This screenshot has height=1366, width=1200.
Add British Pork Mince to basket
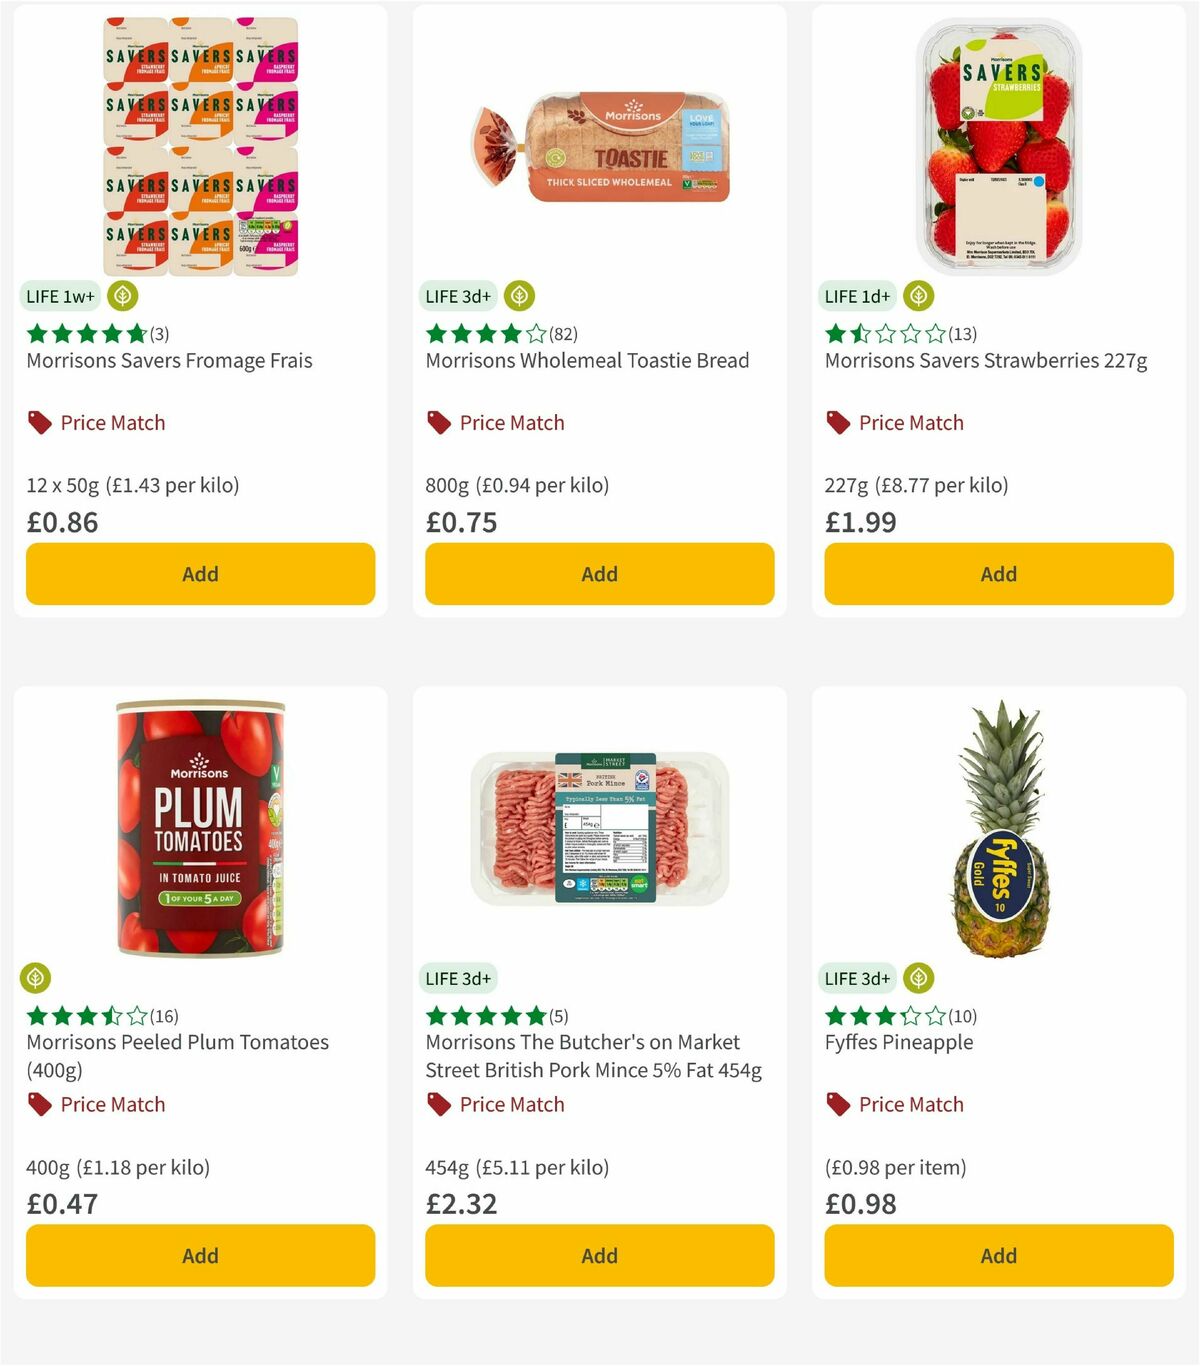(598, 1255)
